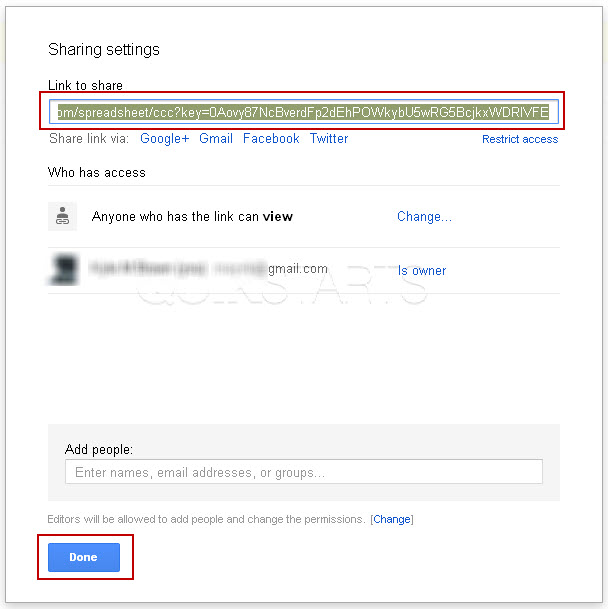Viewport: 608px width, 609px height.
Task: Click the Editors will be allowed notice text
Action: (x=206, y=519)
